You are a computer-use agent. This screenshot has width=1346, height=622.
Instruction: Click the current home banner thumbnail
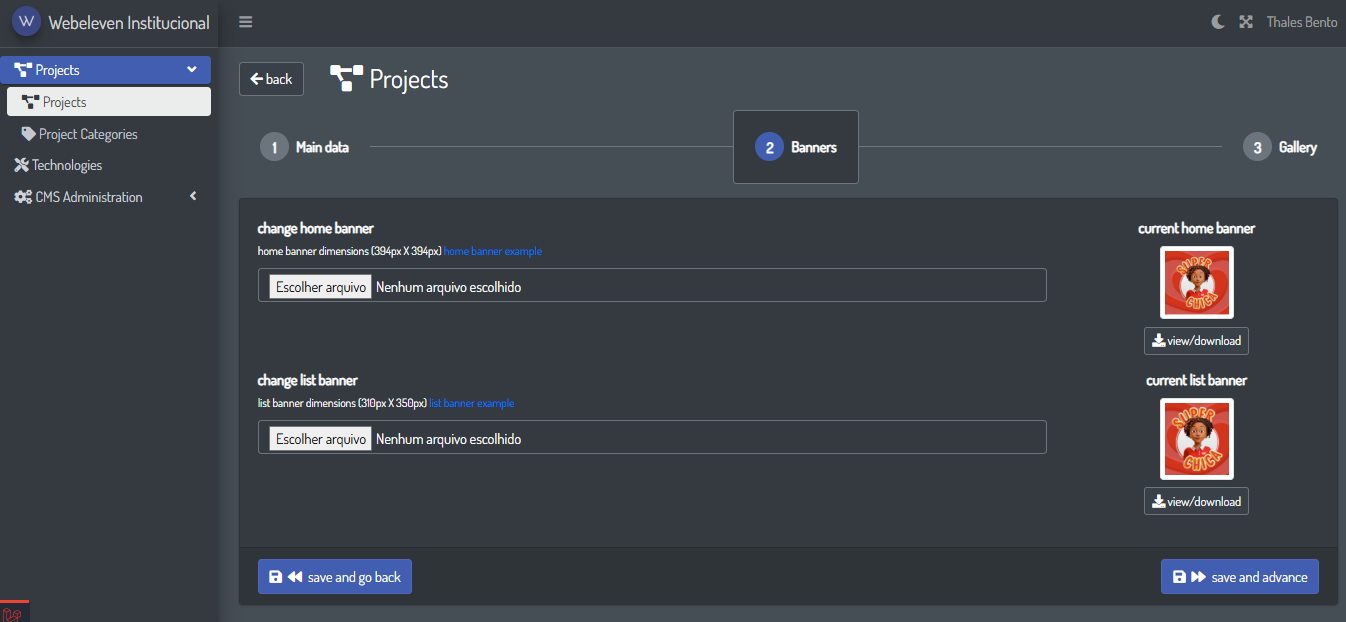click(x=1196, y=283)
